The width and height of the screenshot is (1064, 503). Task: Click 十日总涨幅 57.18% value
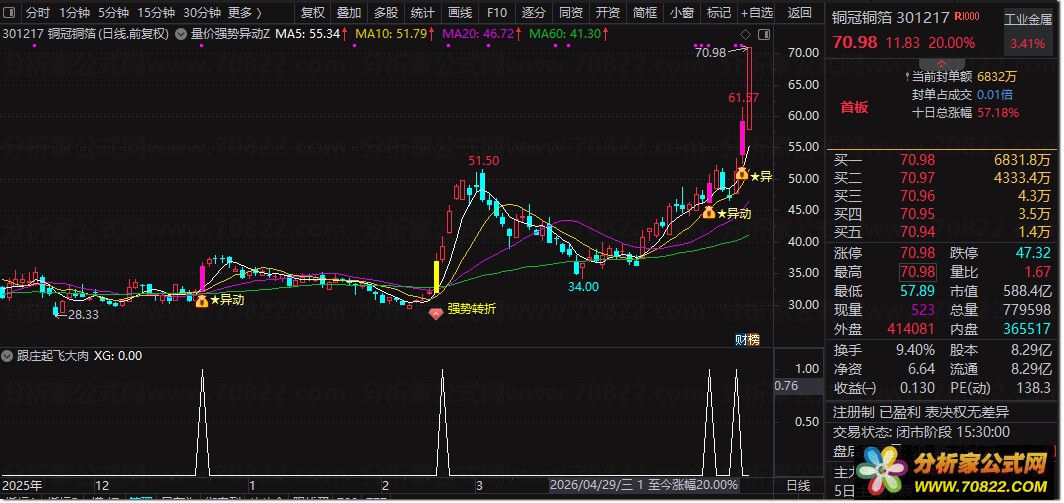[998, 113]
